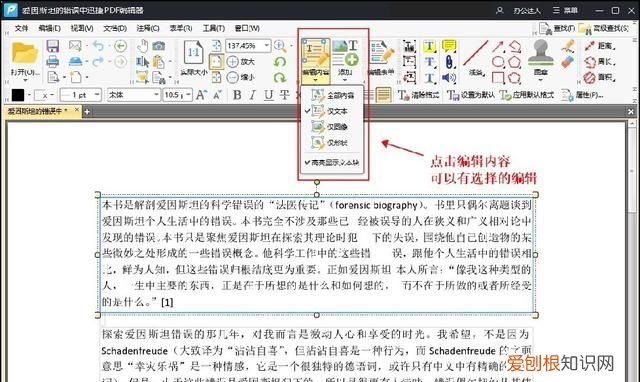Click the highlight text T icon

coord(429,46)
